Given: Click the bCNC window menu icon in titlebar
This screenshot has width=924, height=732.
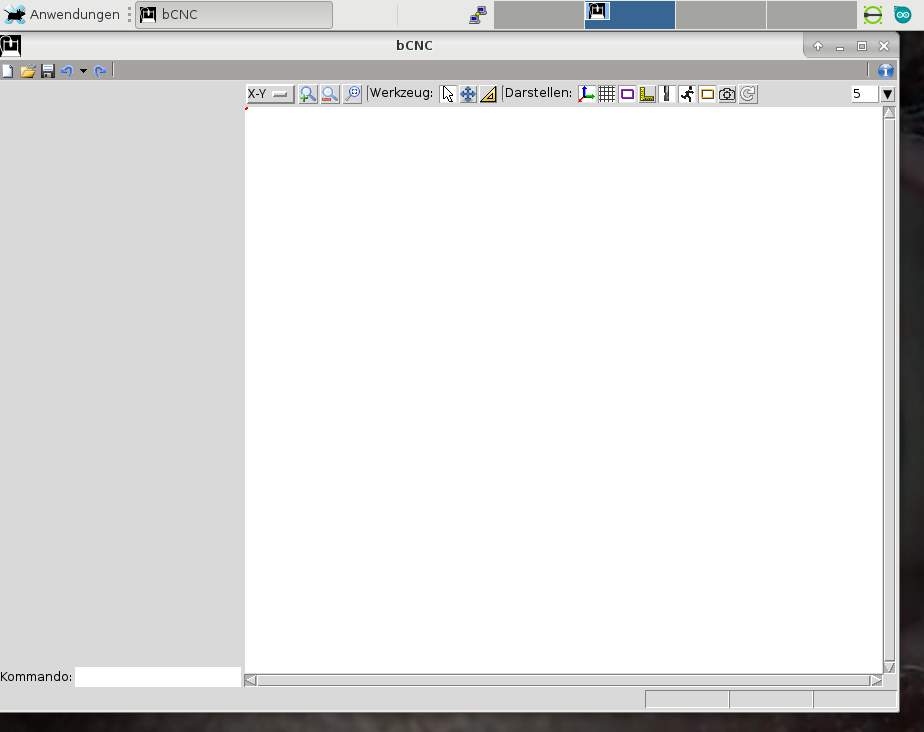Looking at the screenshot, I should click(x=11, y=45).
